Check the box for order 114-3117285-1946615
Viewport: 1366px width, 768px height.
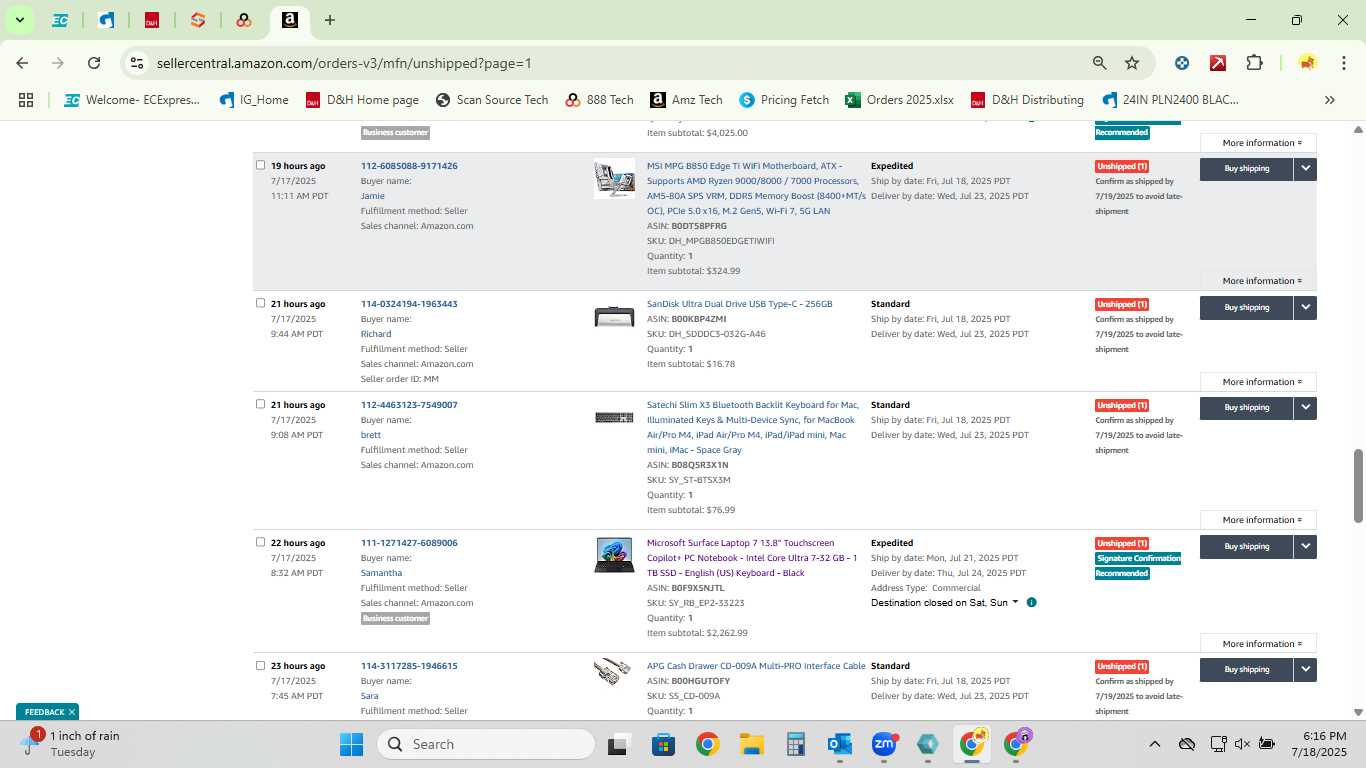click(260, 665)
